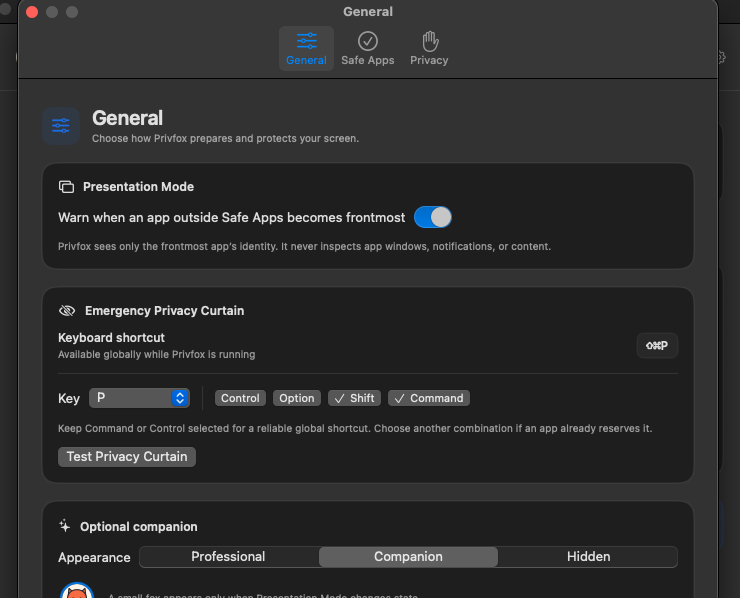This screenshot has height=598, width=740.
Task: Open the Privacy tab
Action: click(x=429, y=49)
